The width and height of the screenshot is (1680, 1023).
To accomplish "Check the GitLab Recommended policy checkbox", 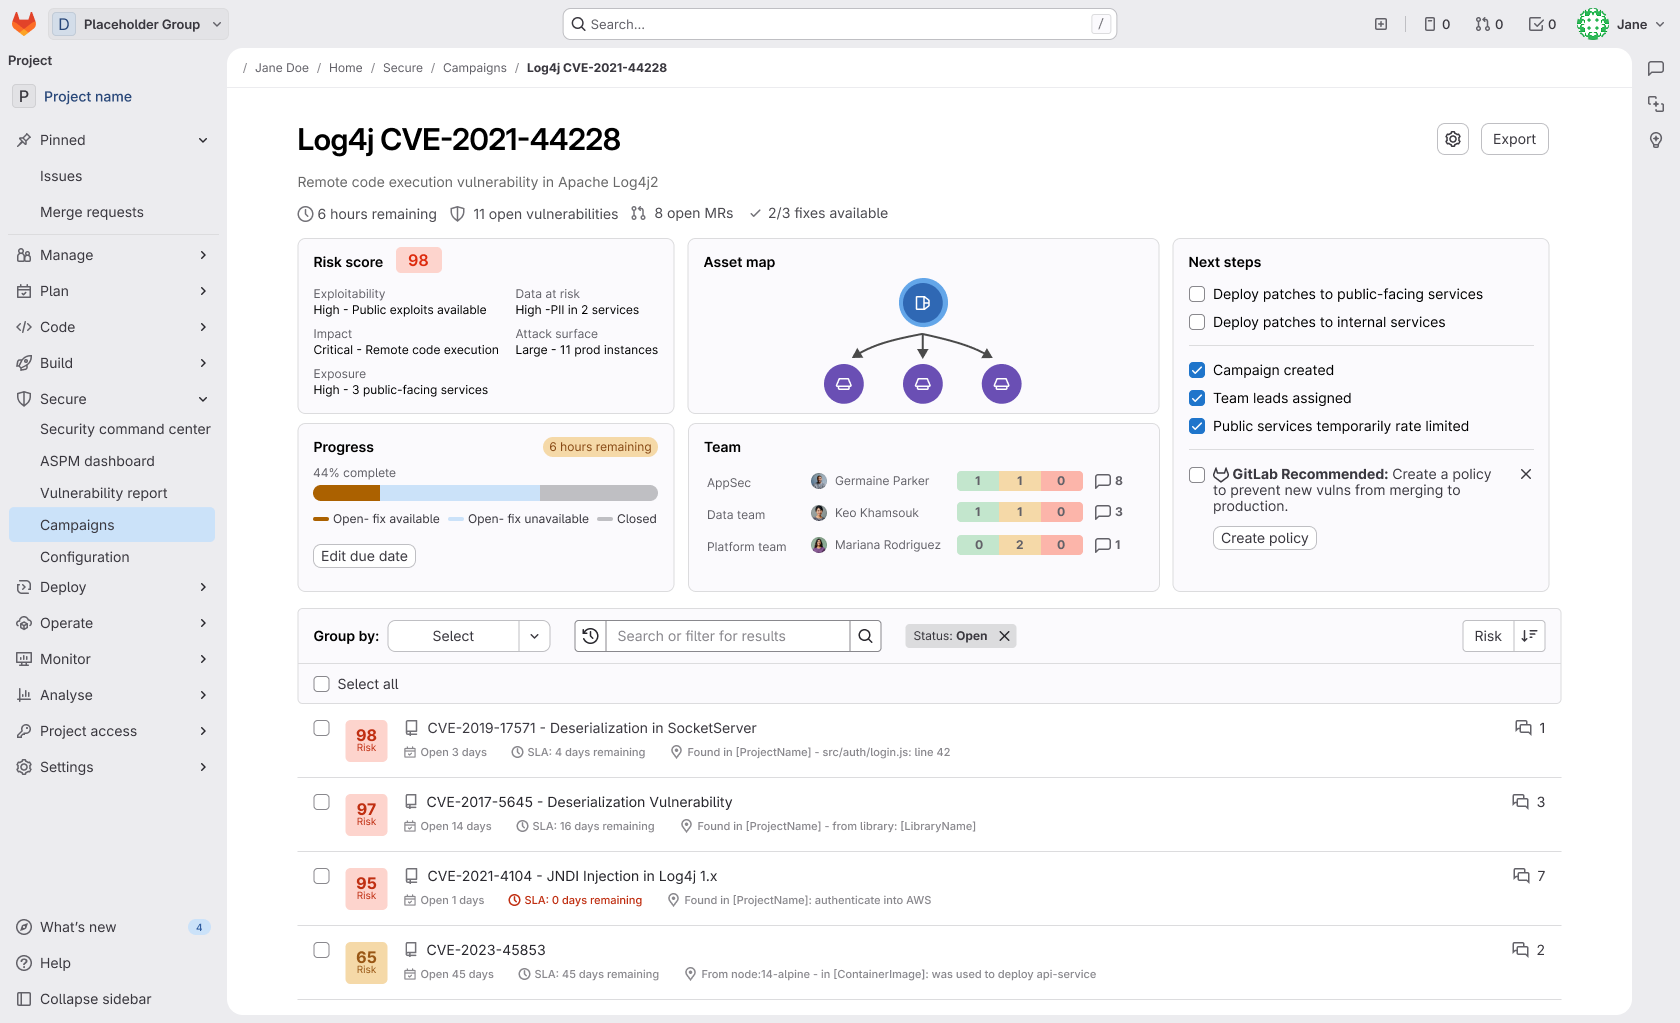I will 1197,475.
